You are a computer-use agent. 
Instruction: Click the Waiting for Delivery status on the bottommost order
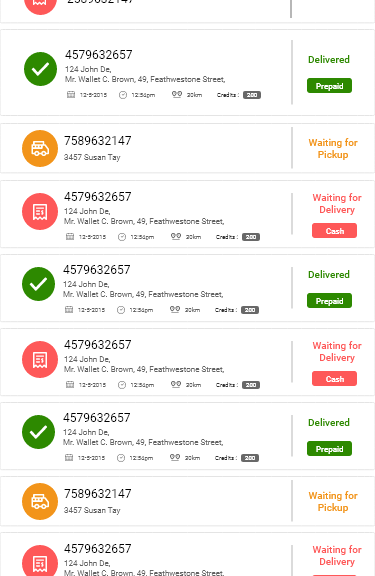[337, 555]
